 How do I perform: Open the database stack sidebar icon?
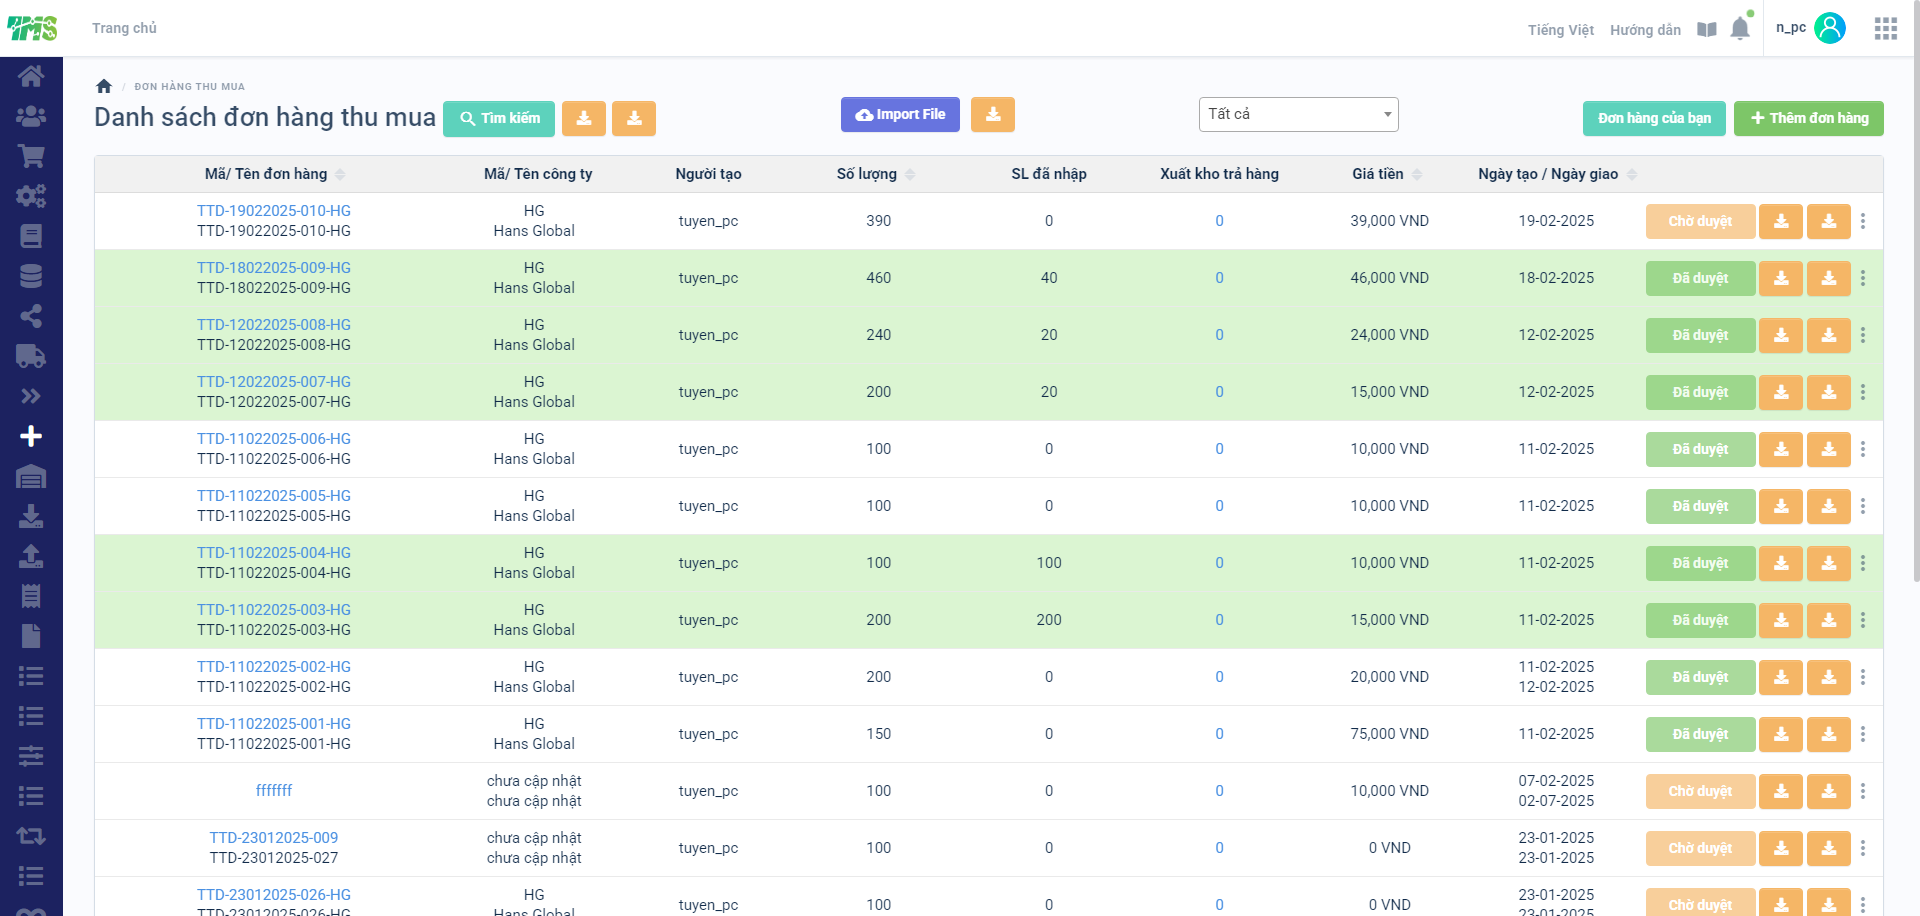[31, 276]
